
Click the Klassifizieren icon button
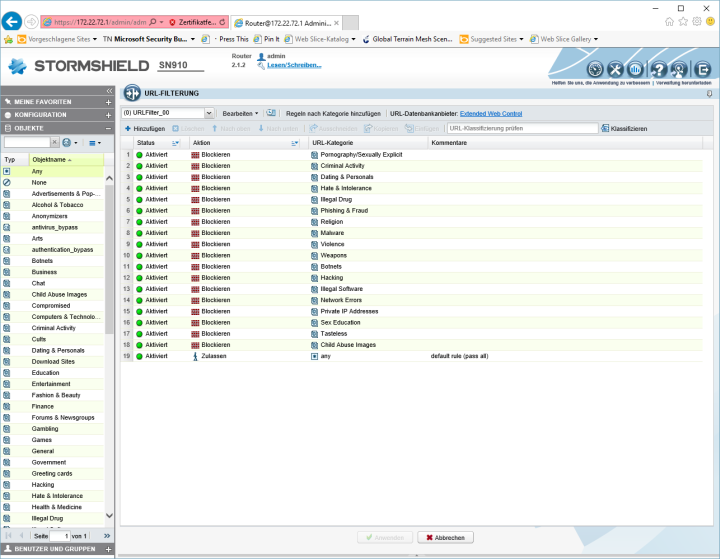coord(605,129)
